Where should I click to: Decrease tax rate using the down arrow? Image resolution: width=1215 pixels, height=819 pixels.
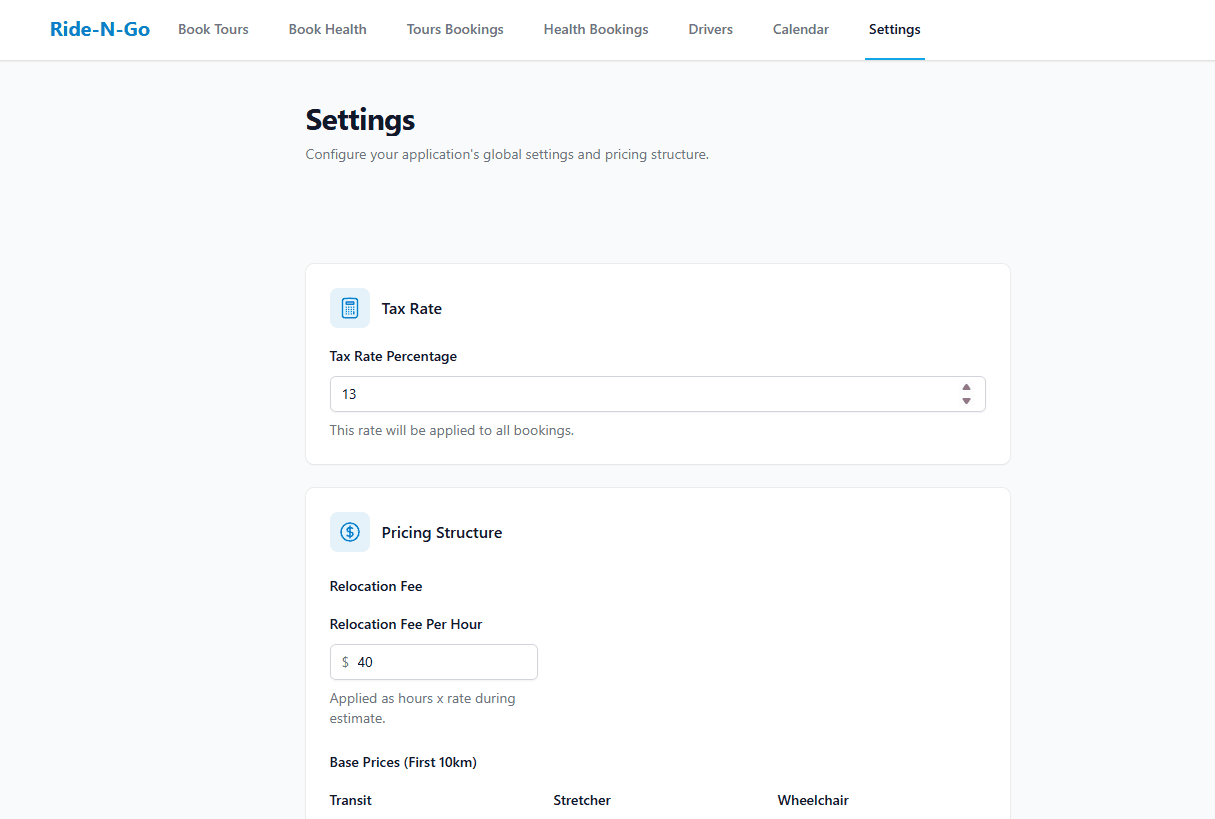[966, 401]
